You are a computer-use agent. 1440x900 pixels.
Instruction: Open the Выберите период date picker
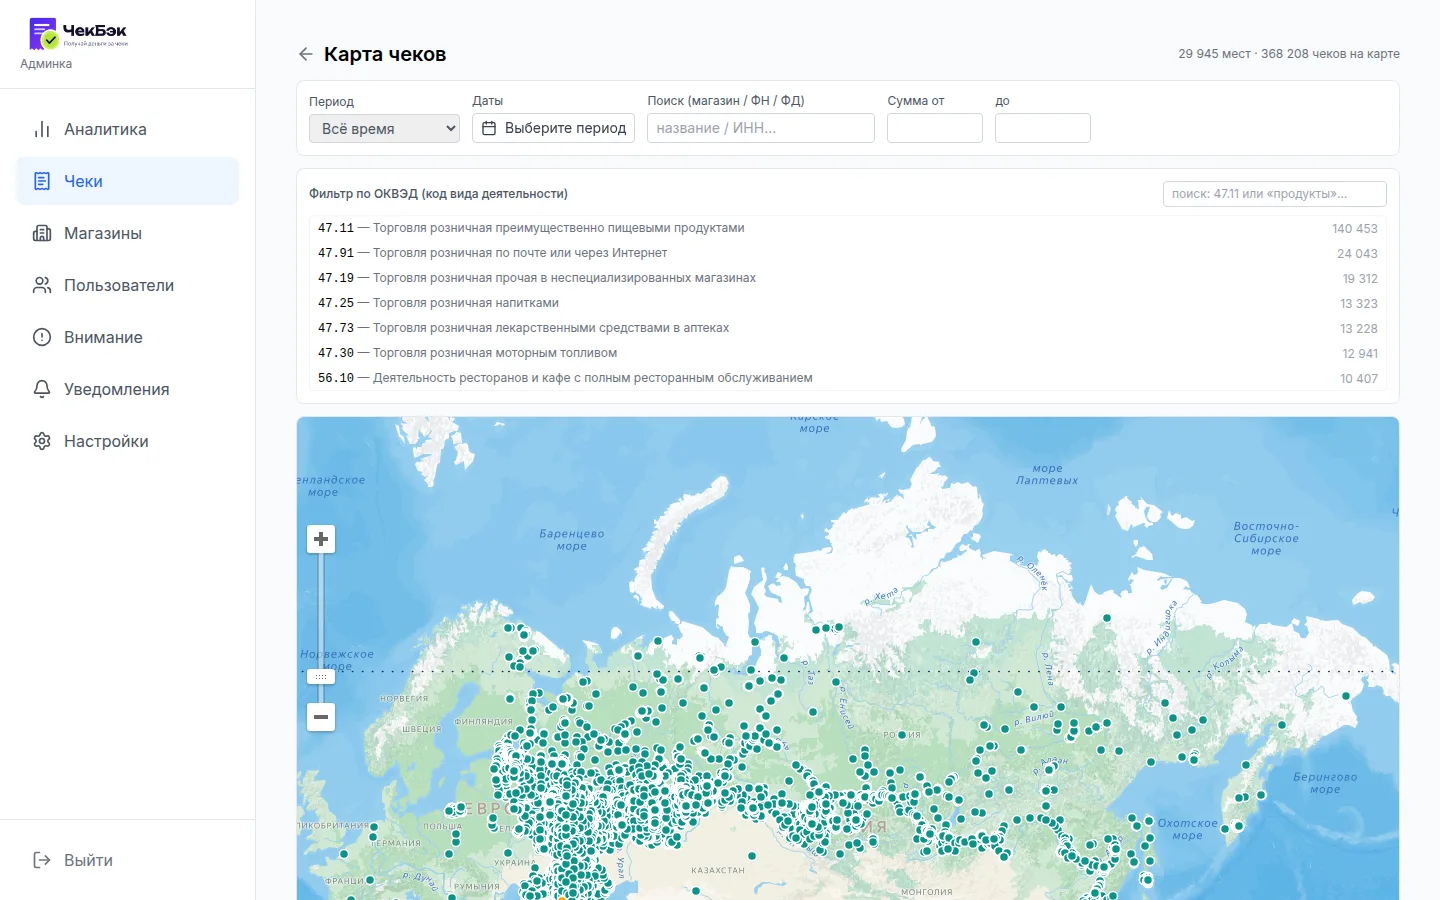(x=553, y=128)
